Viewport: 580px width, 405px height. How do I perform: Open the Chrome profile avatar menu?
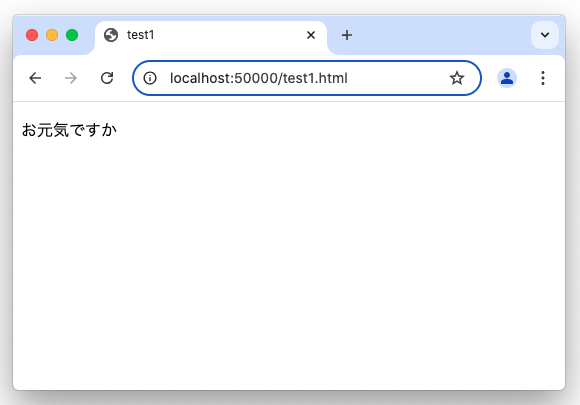point(507,78)
